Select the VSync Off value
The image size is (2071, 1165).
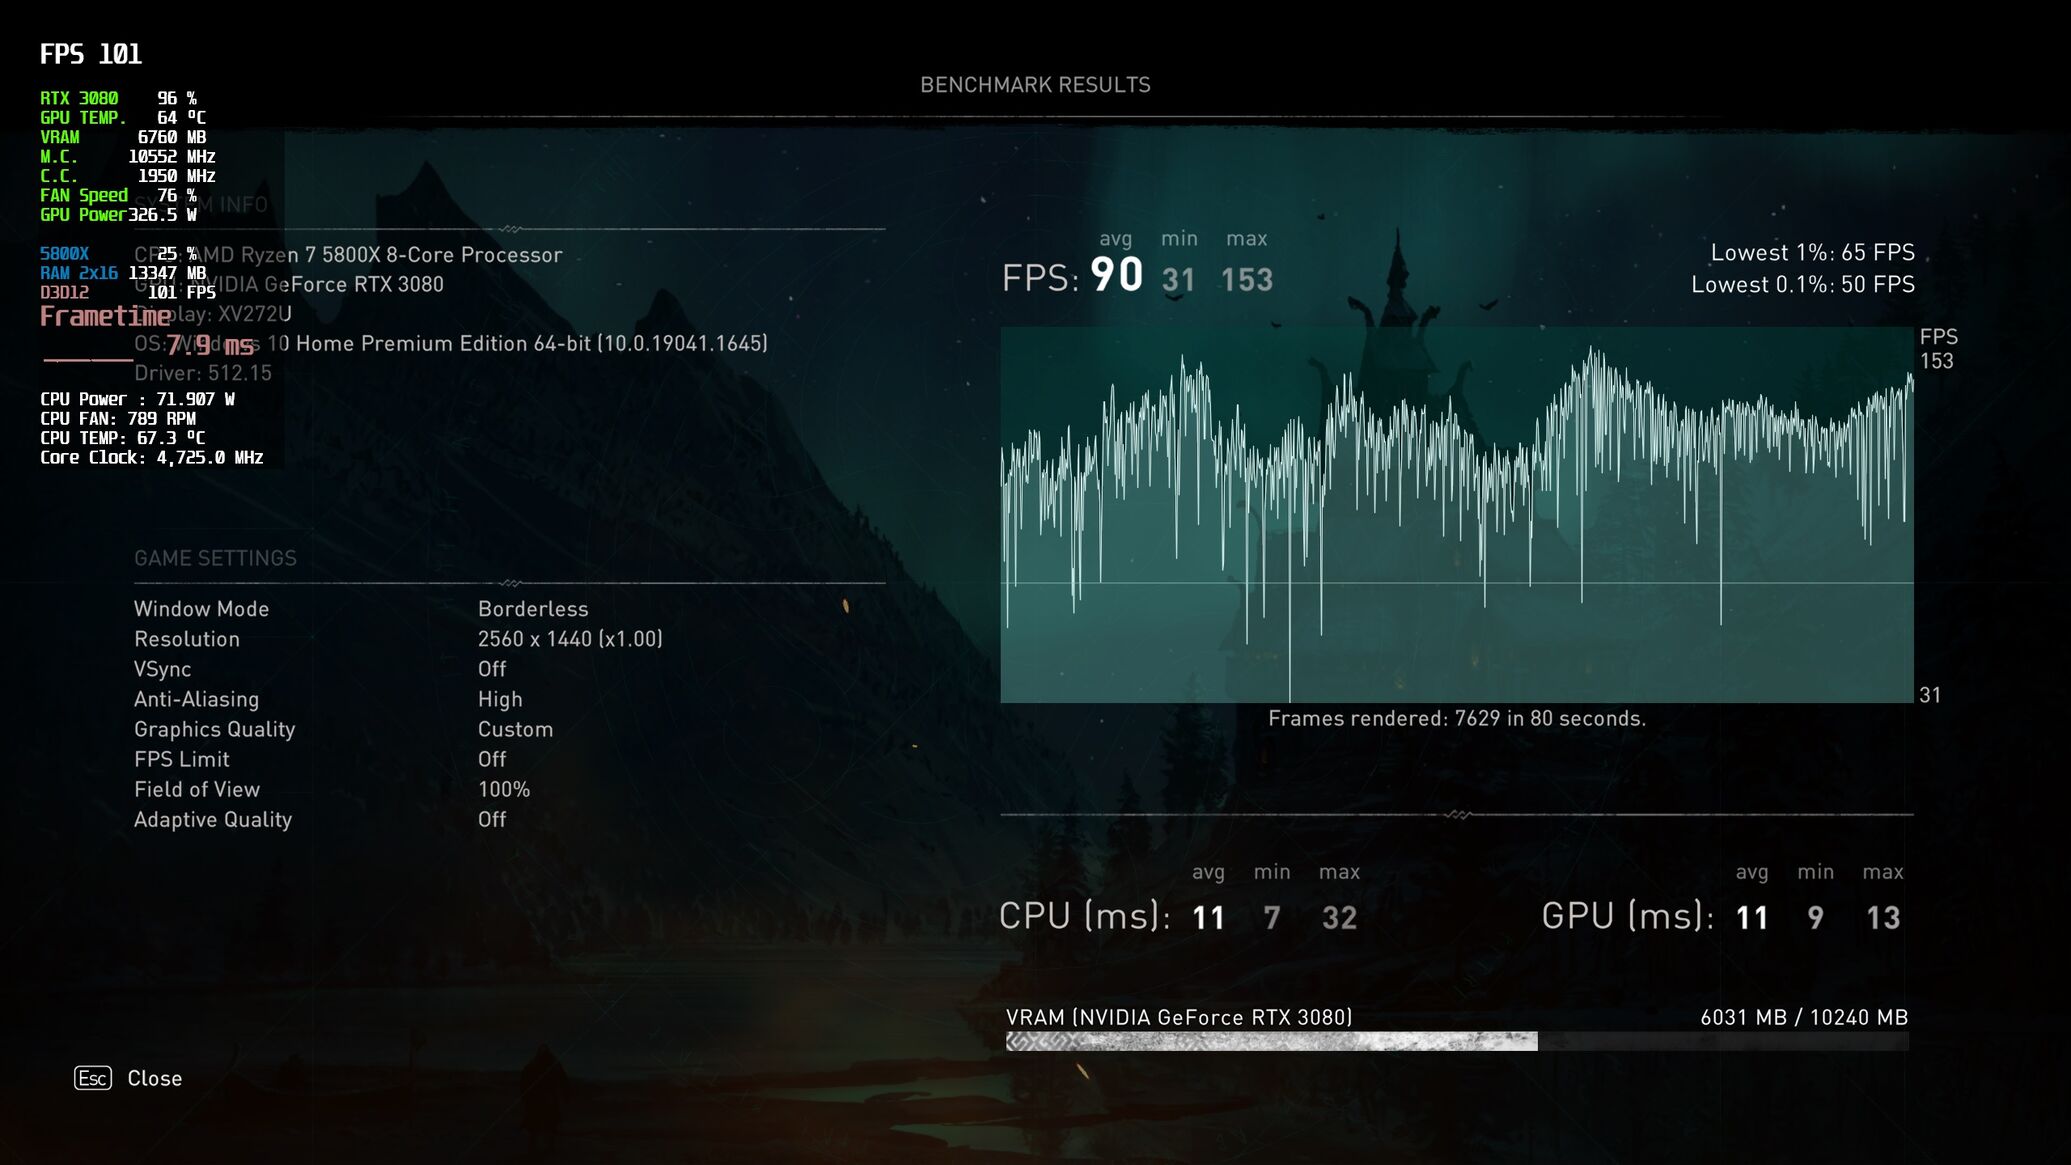click(x=492, y=669)
